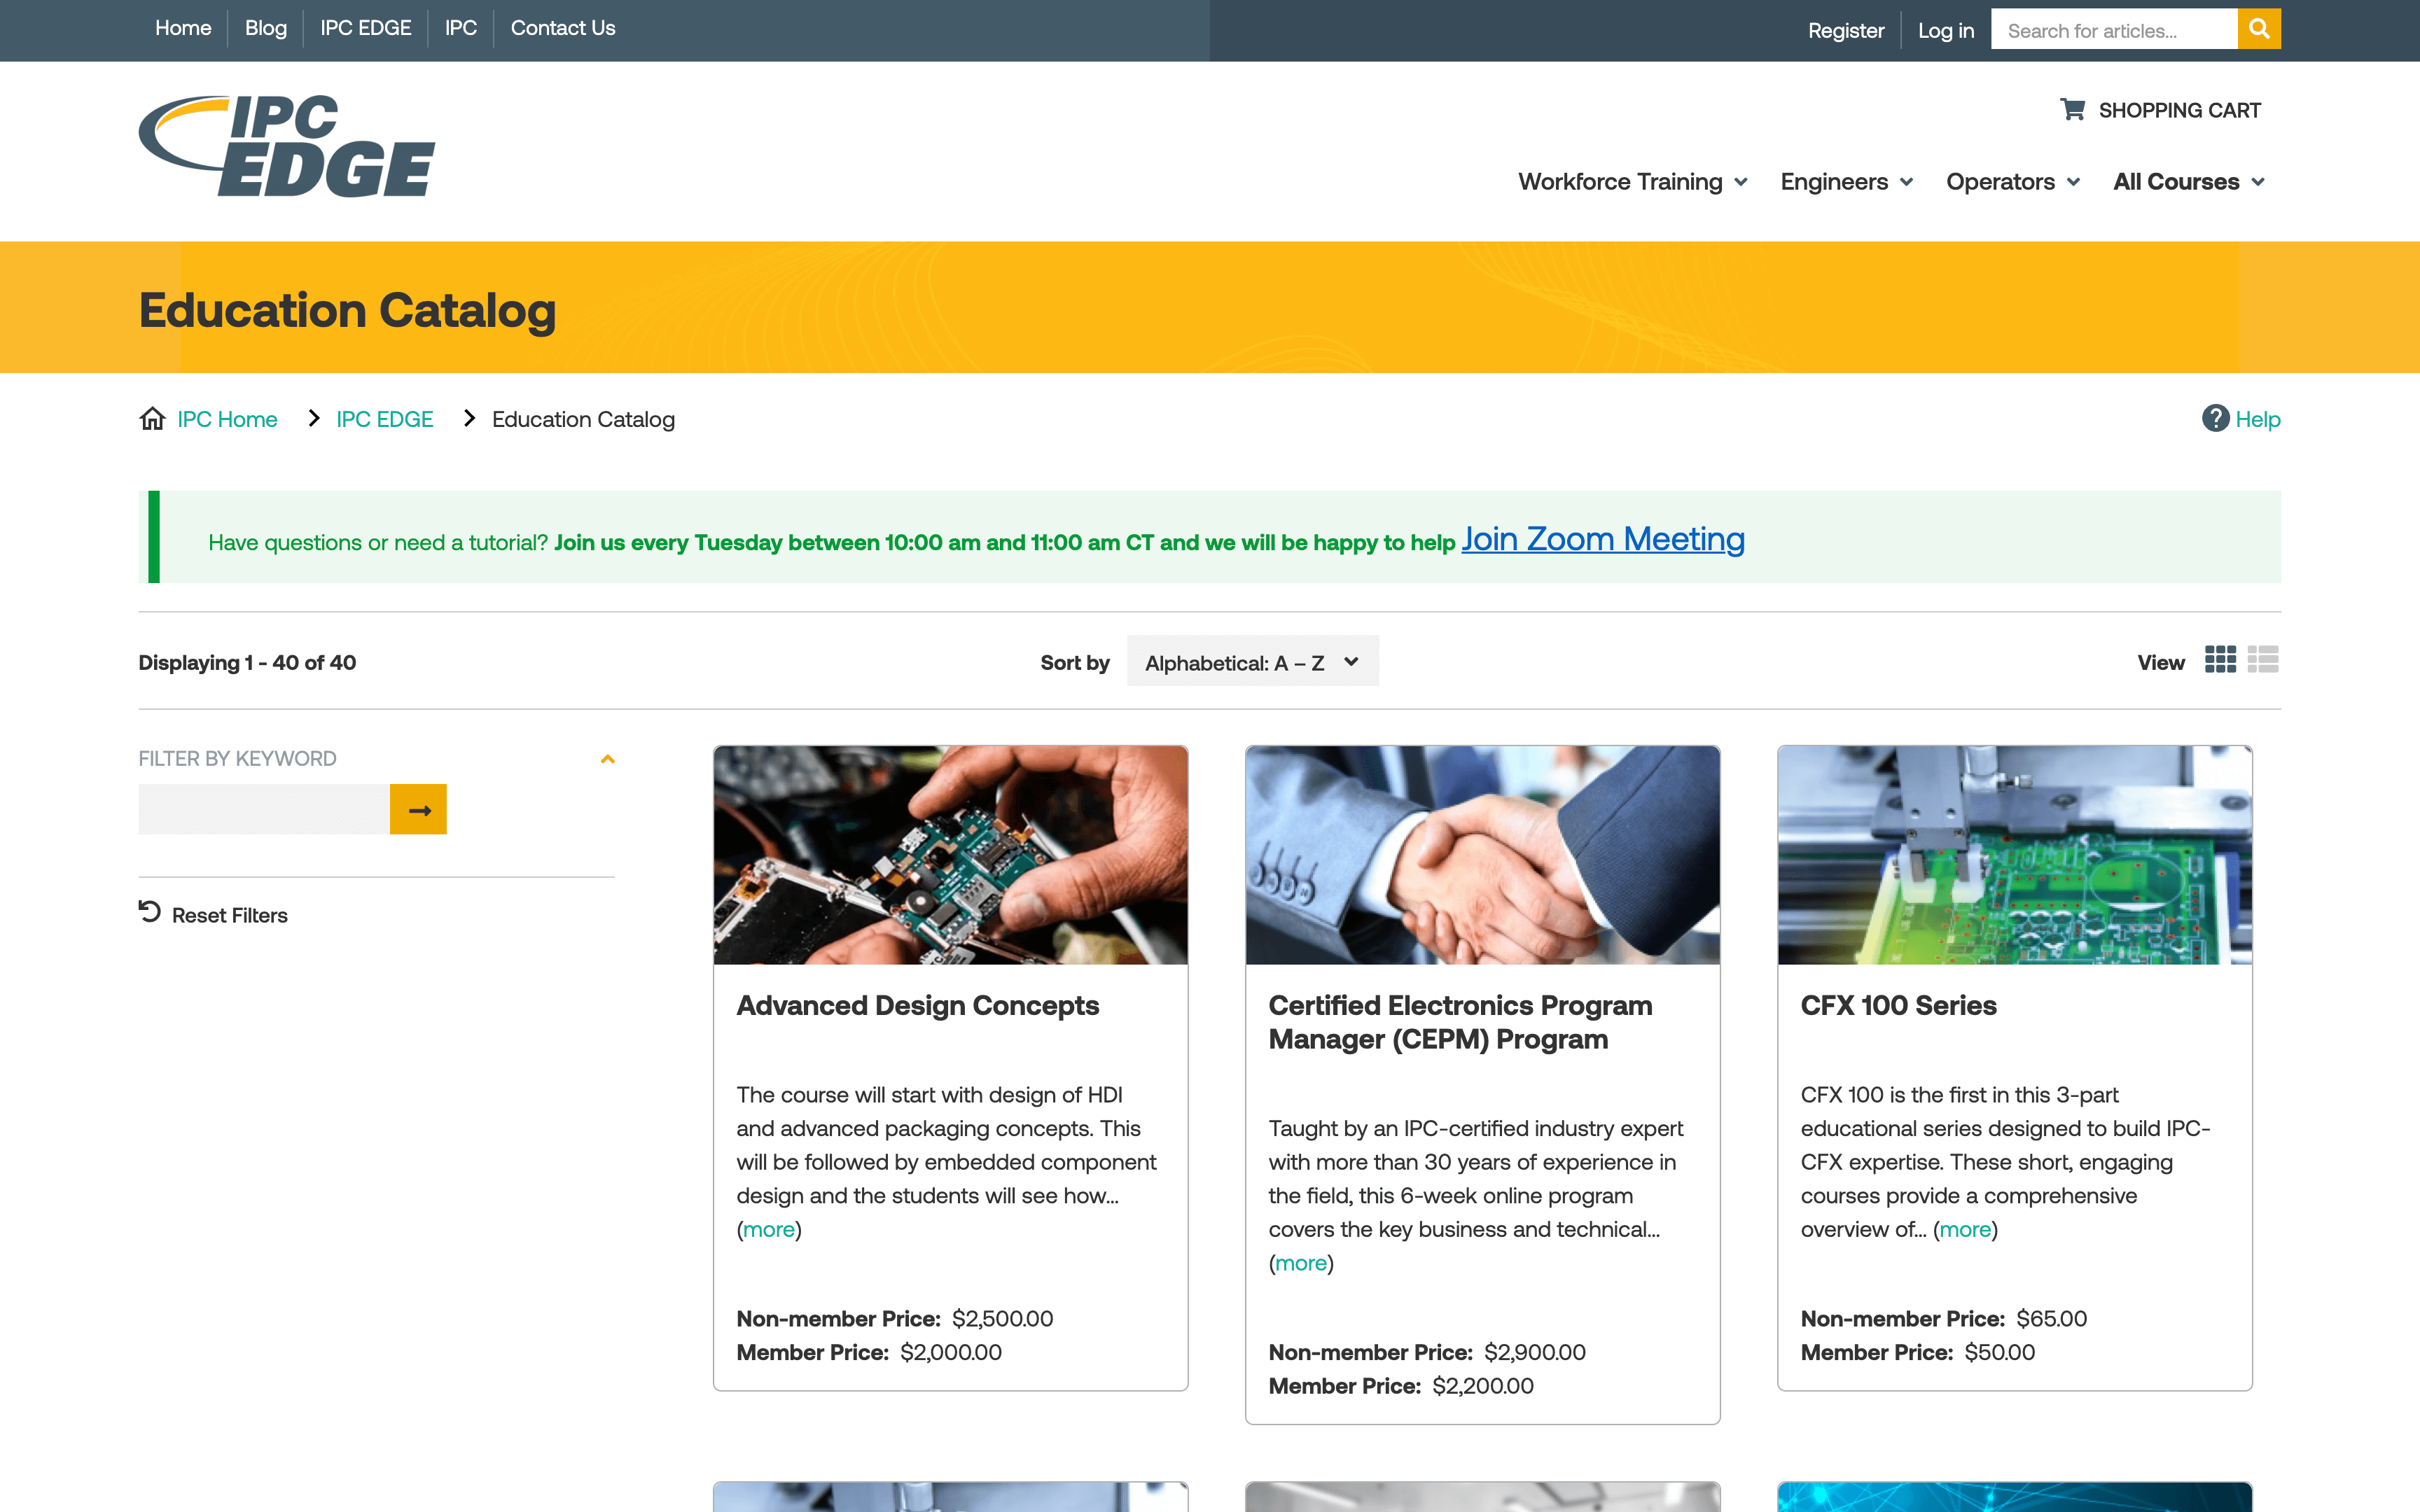Viewport: 2420px width, 1512px height.
Task: Open Blog in top navigation
Action: tap(265, 28)
